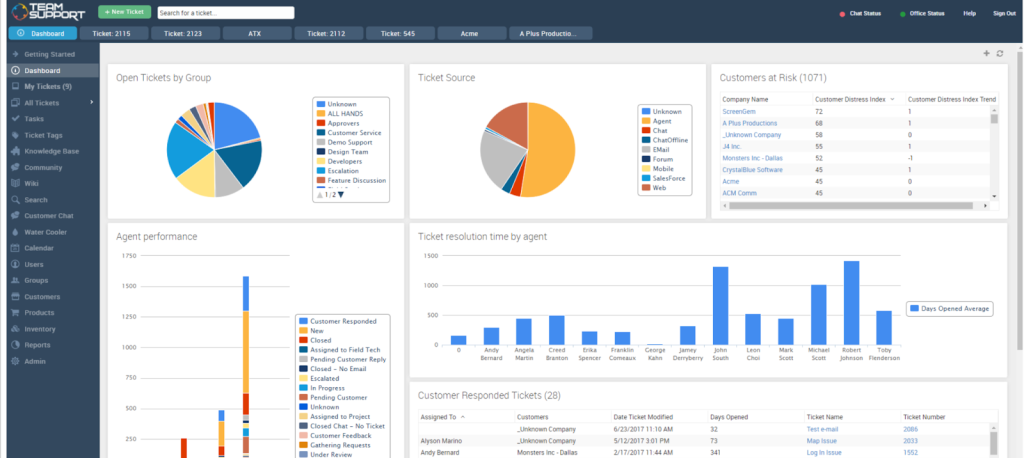Go to next legend page in Open Tickets
1024x458 pixels.
[341, 195]
